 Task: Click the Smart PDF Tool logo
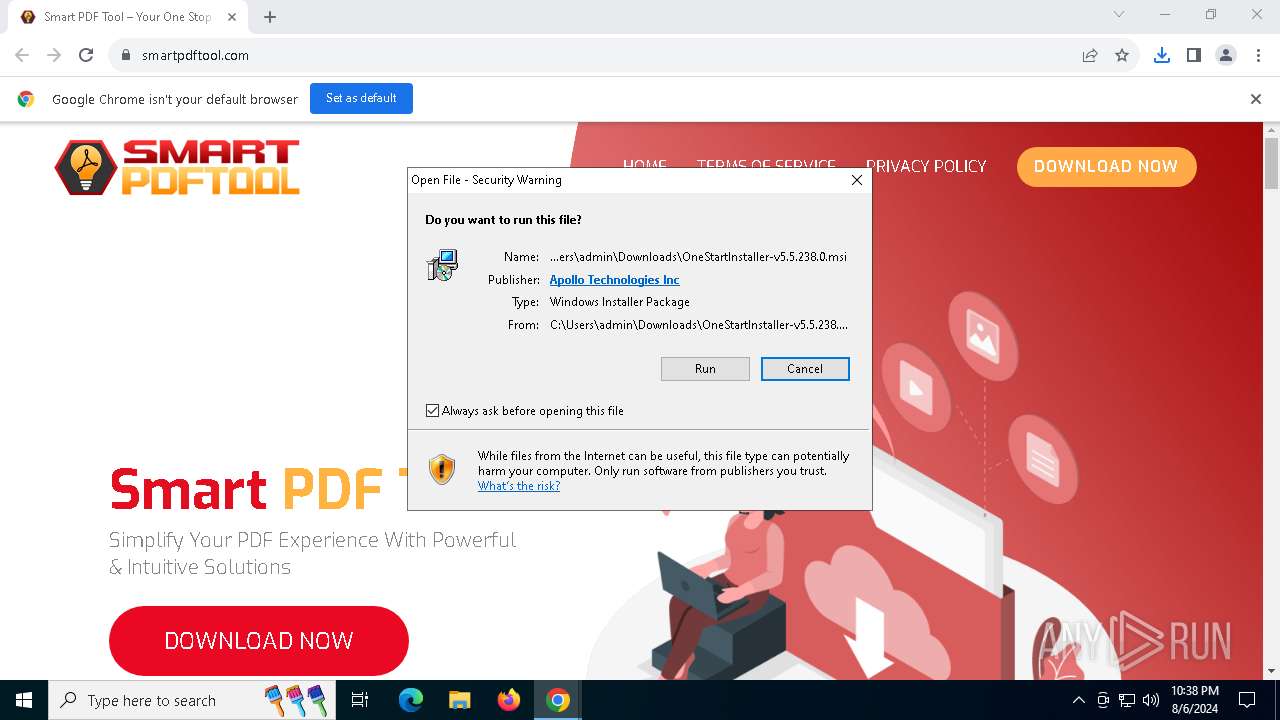(178, 166)
